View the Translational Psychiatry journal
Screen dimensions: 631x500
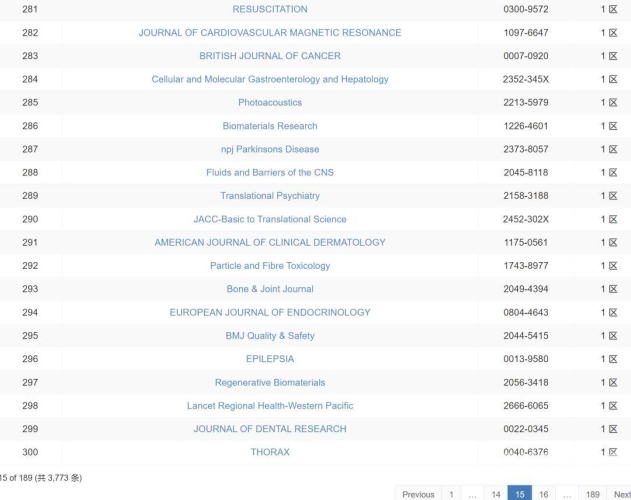[x=270, y=196]
